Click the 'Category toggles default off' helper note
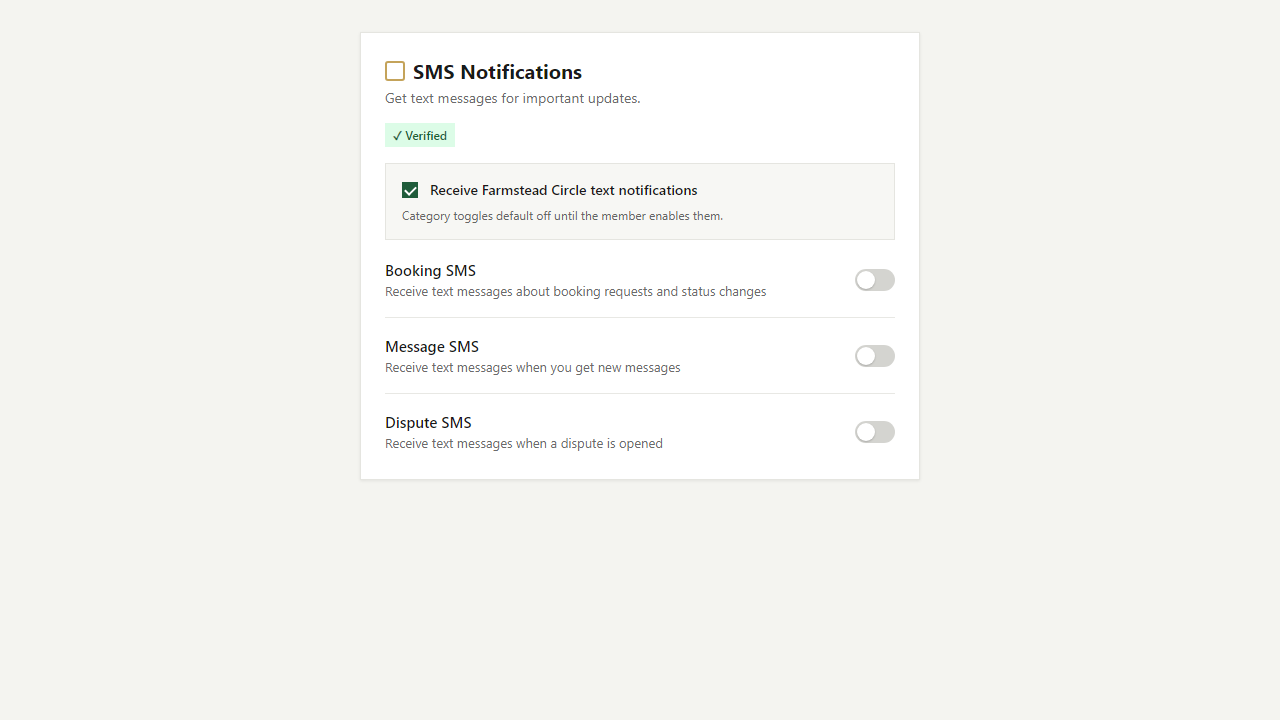The width and height of the screenshot is (1280, 720). pos(562,216)
